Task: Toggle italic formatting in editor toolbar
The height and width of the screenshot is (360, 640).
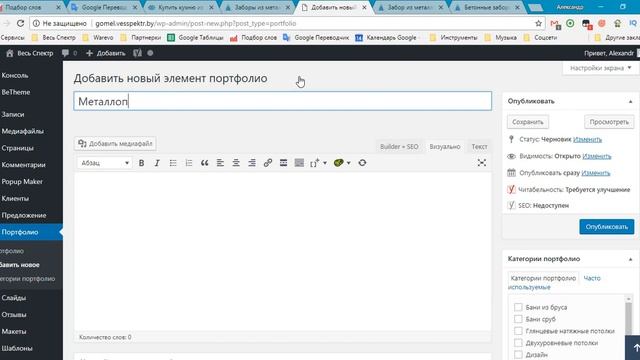Action: (x=157, y=163)
